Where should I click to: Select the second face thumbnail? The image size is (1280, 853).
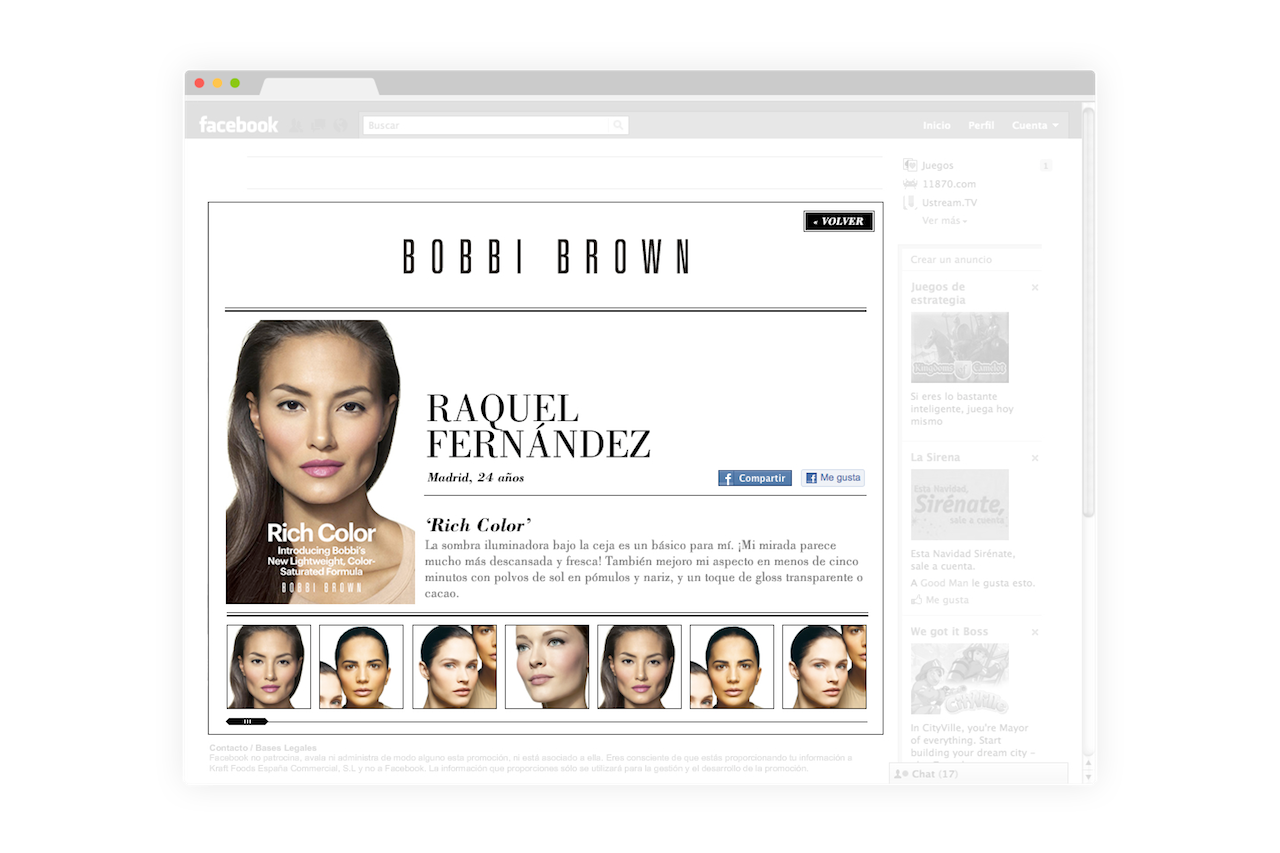click(361, 667)
